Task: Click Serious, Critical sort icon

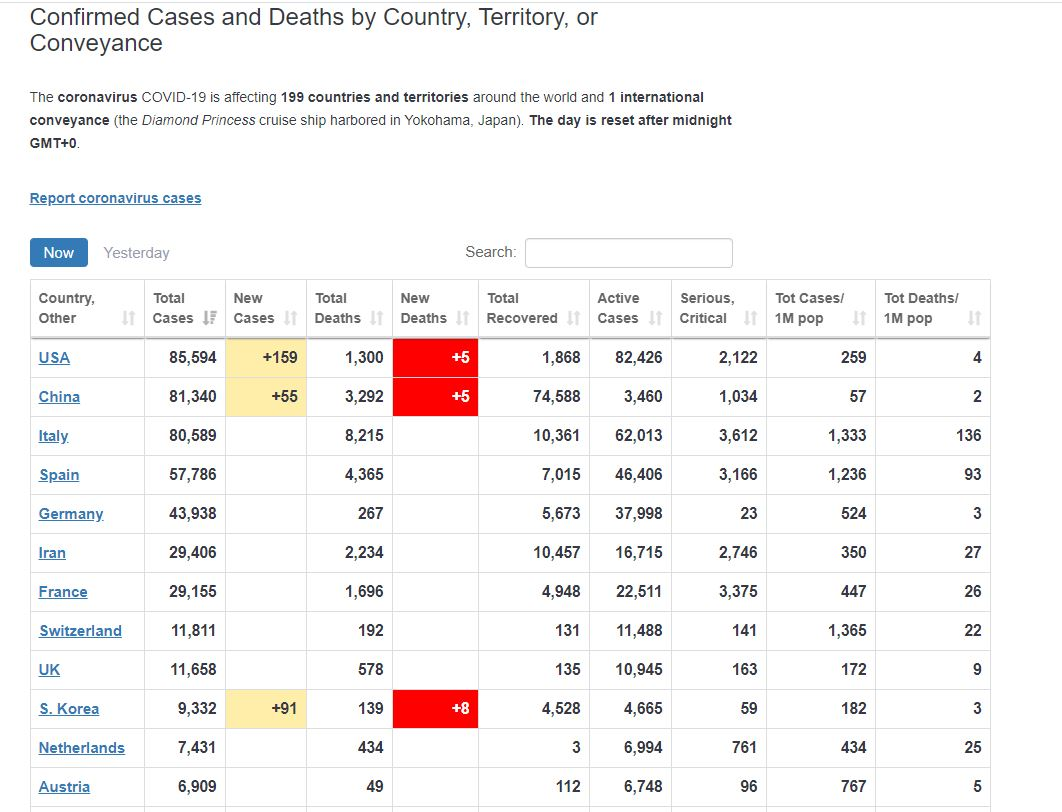Action: [751, 318]
